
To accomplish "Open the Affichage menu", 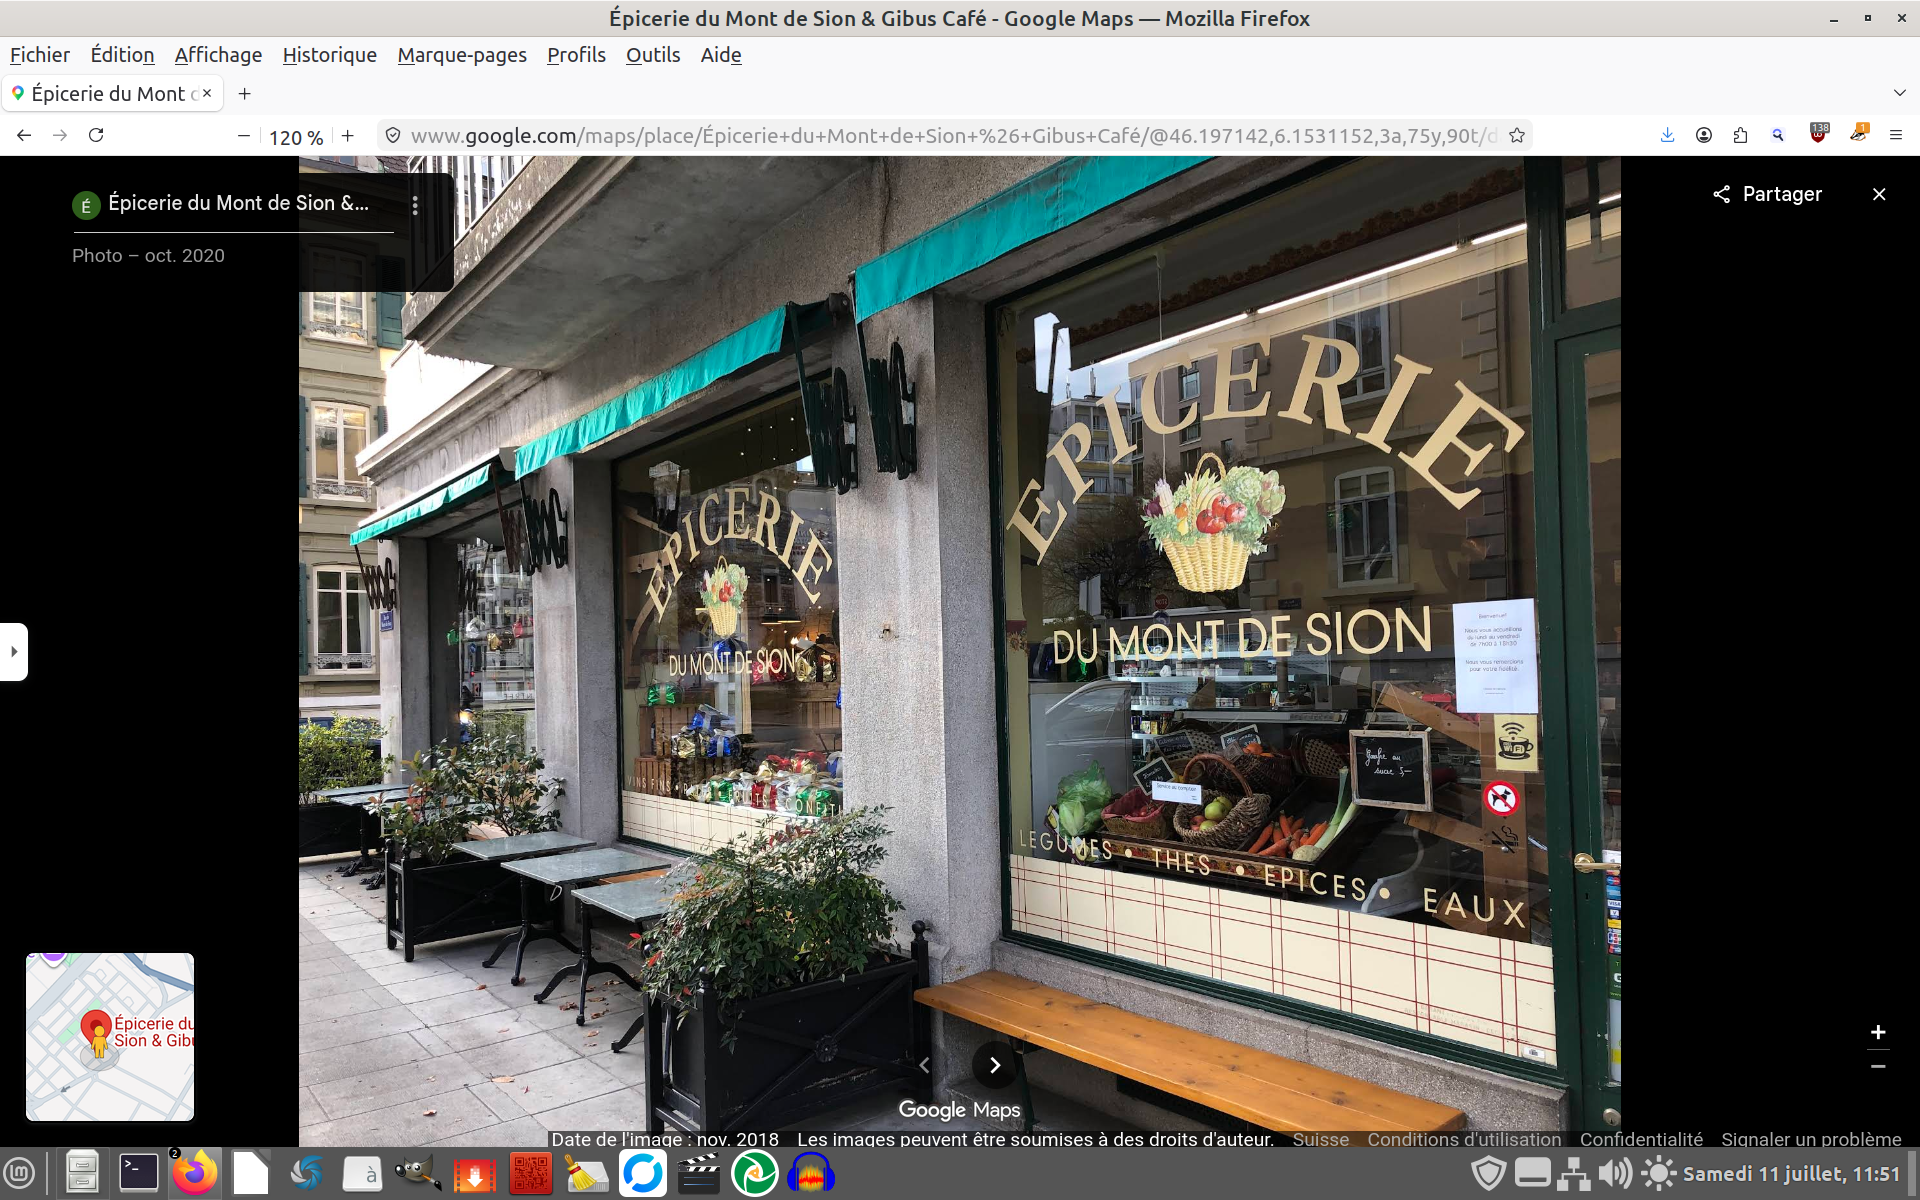I will click(x=218, y=55).
